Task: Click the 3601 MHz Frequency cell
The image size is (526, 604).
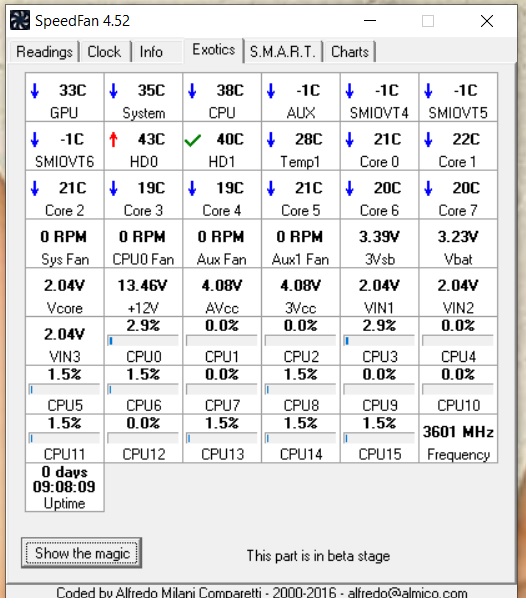Action: (x=458, y=439)
